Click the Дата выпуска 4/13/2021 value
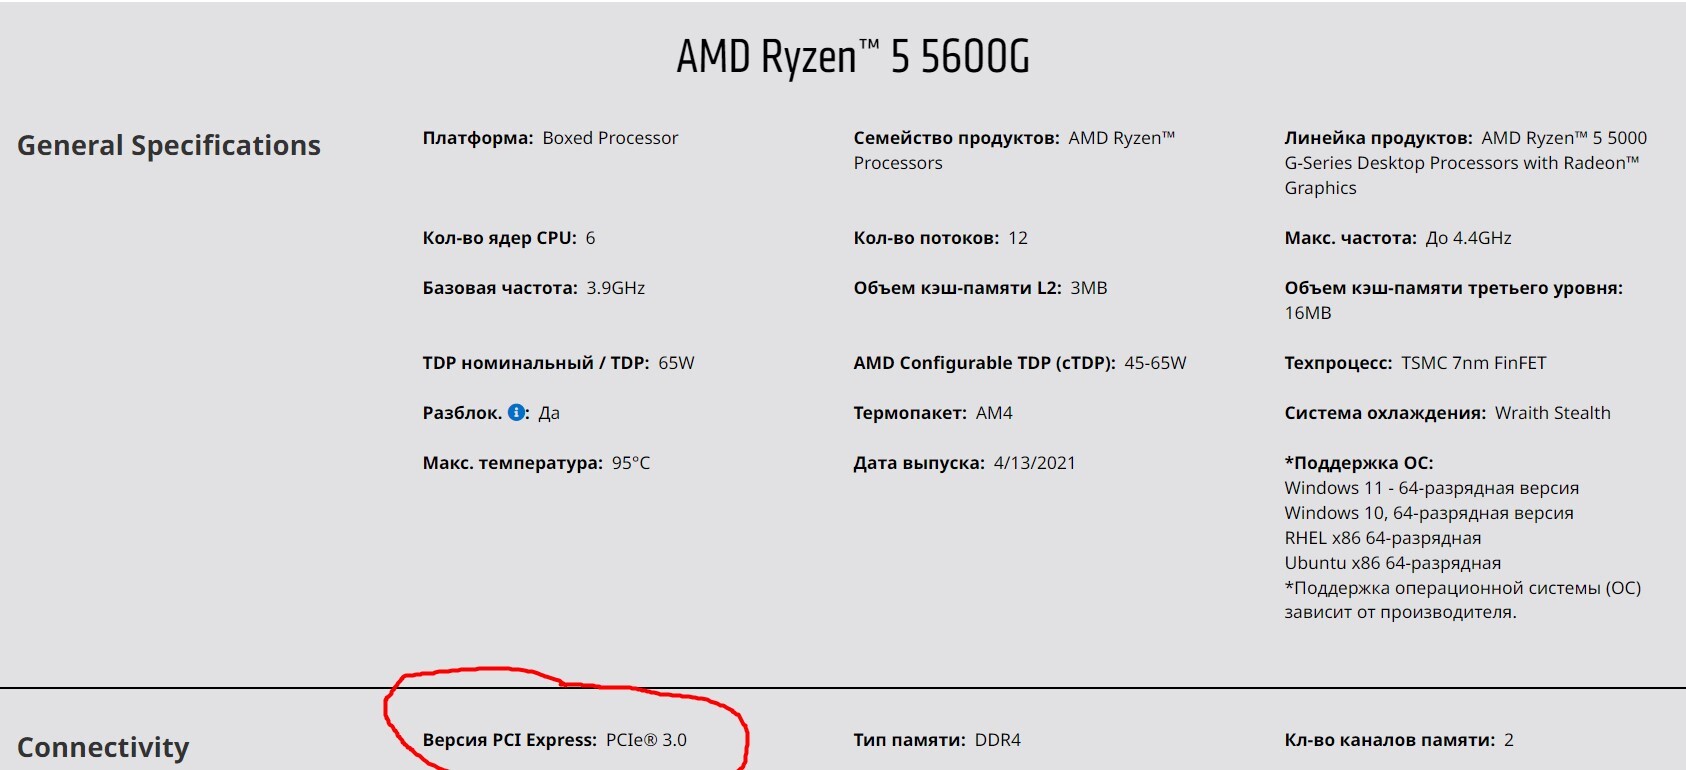This screenshot has width=1686, height=770. point(1034,463)
